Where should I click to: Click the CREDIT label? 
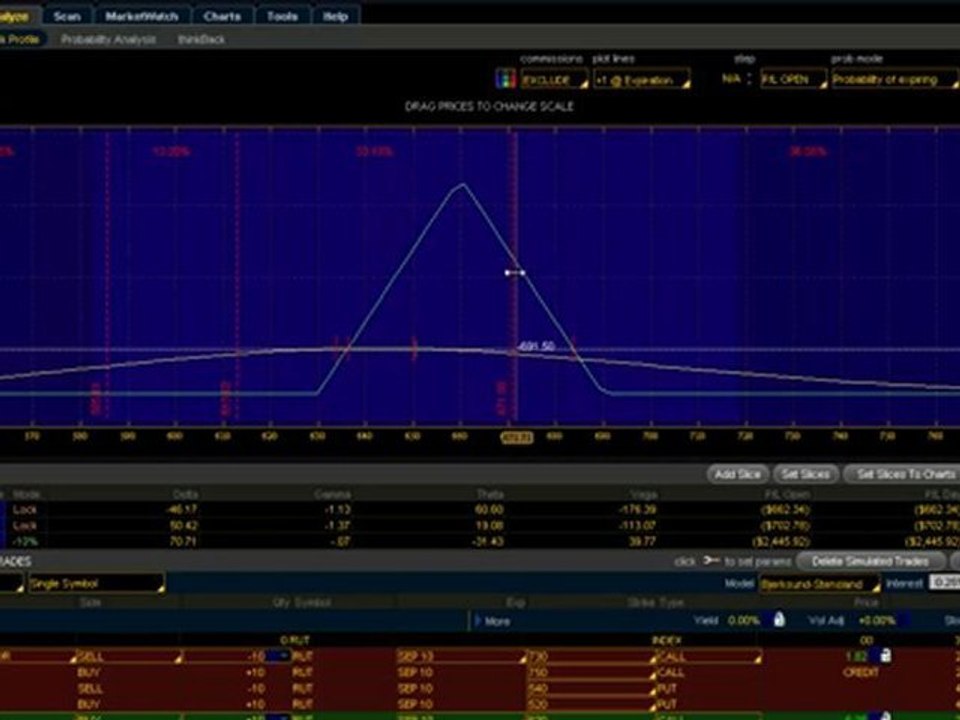(x=860, y=672)
